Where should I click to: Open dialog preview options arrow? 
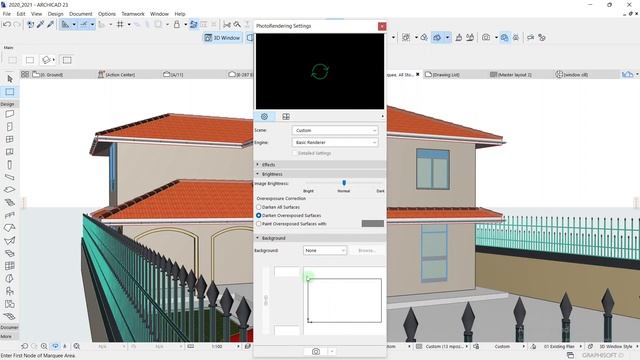click(x=382, y=117)
